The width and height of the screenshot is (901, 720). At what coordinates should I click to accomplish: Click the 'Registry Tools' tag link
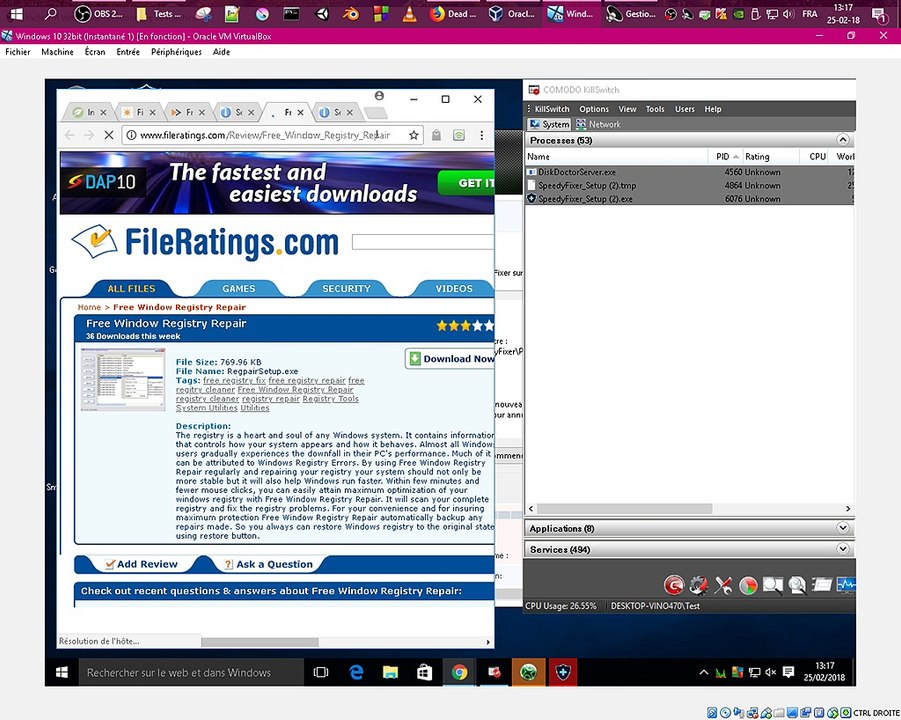[330, 399]
